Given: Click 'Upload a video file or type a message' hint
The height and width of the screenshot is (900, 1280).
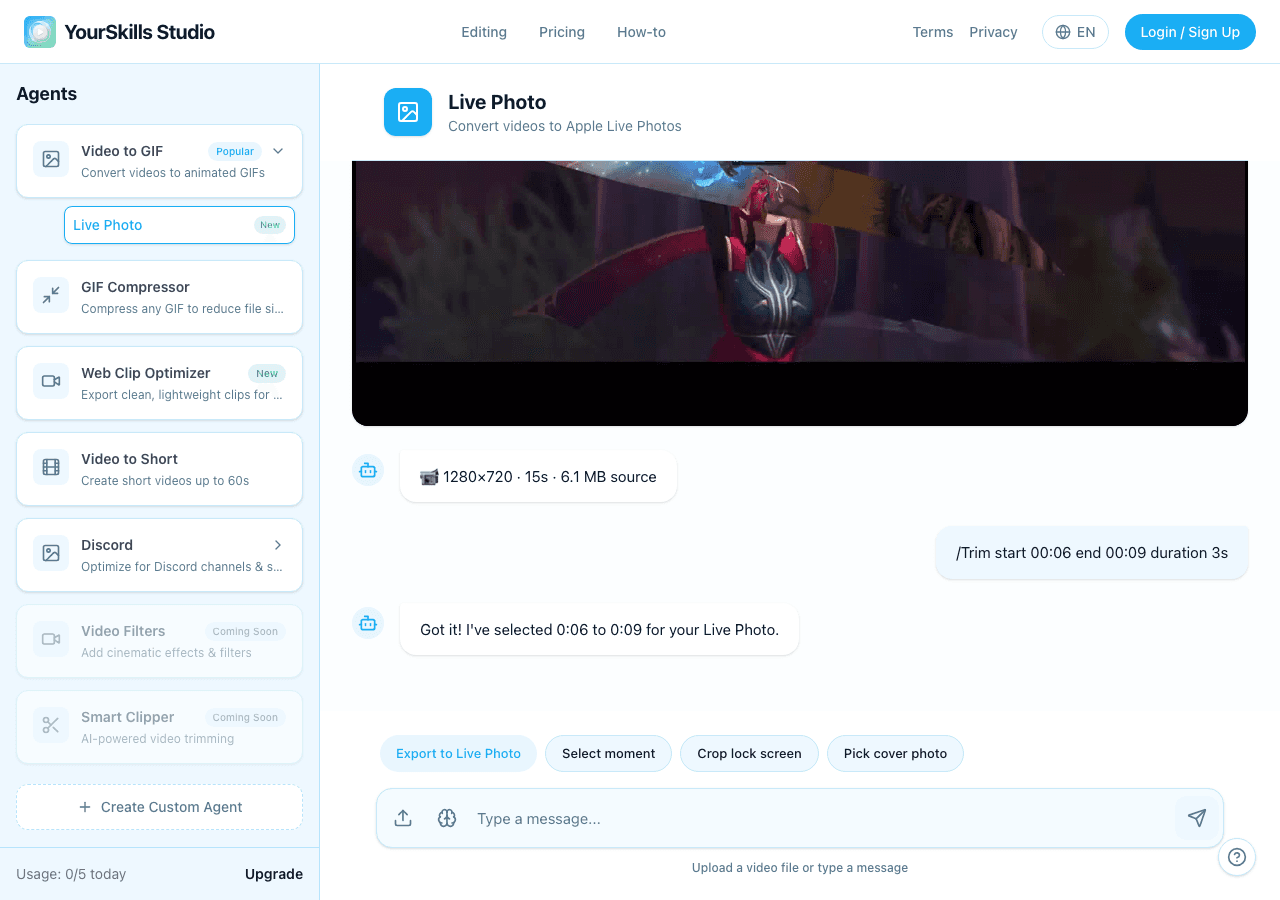Looking at the screenshot, I should (x=800, y=867).
